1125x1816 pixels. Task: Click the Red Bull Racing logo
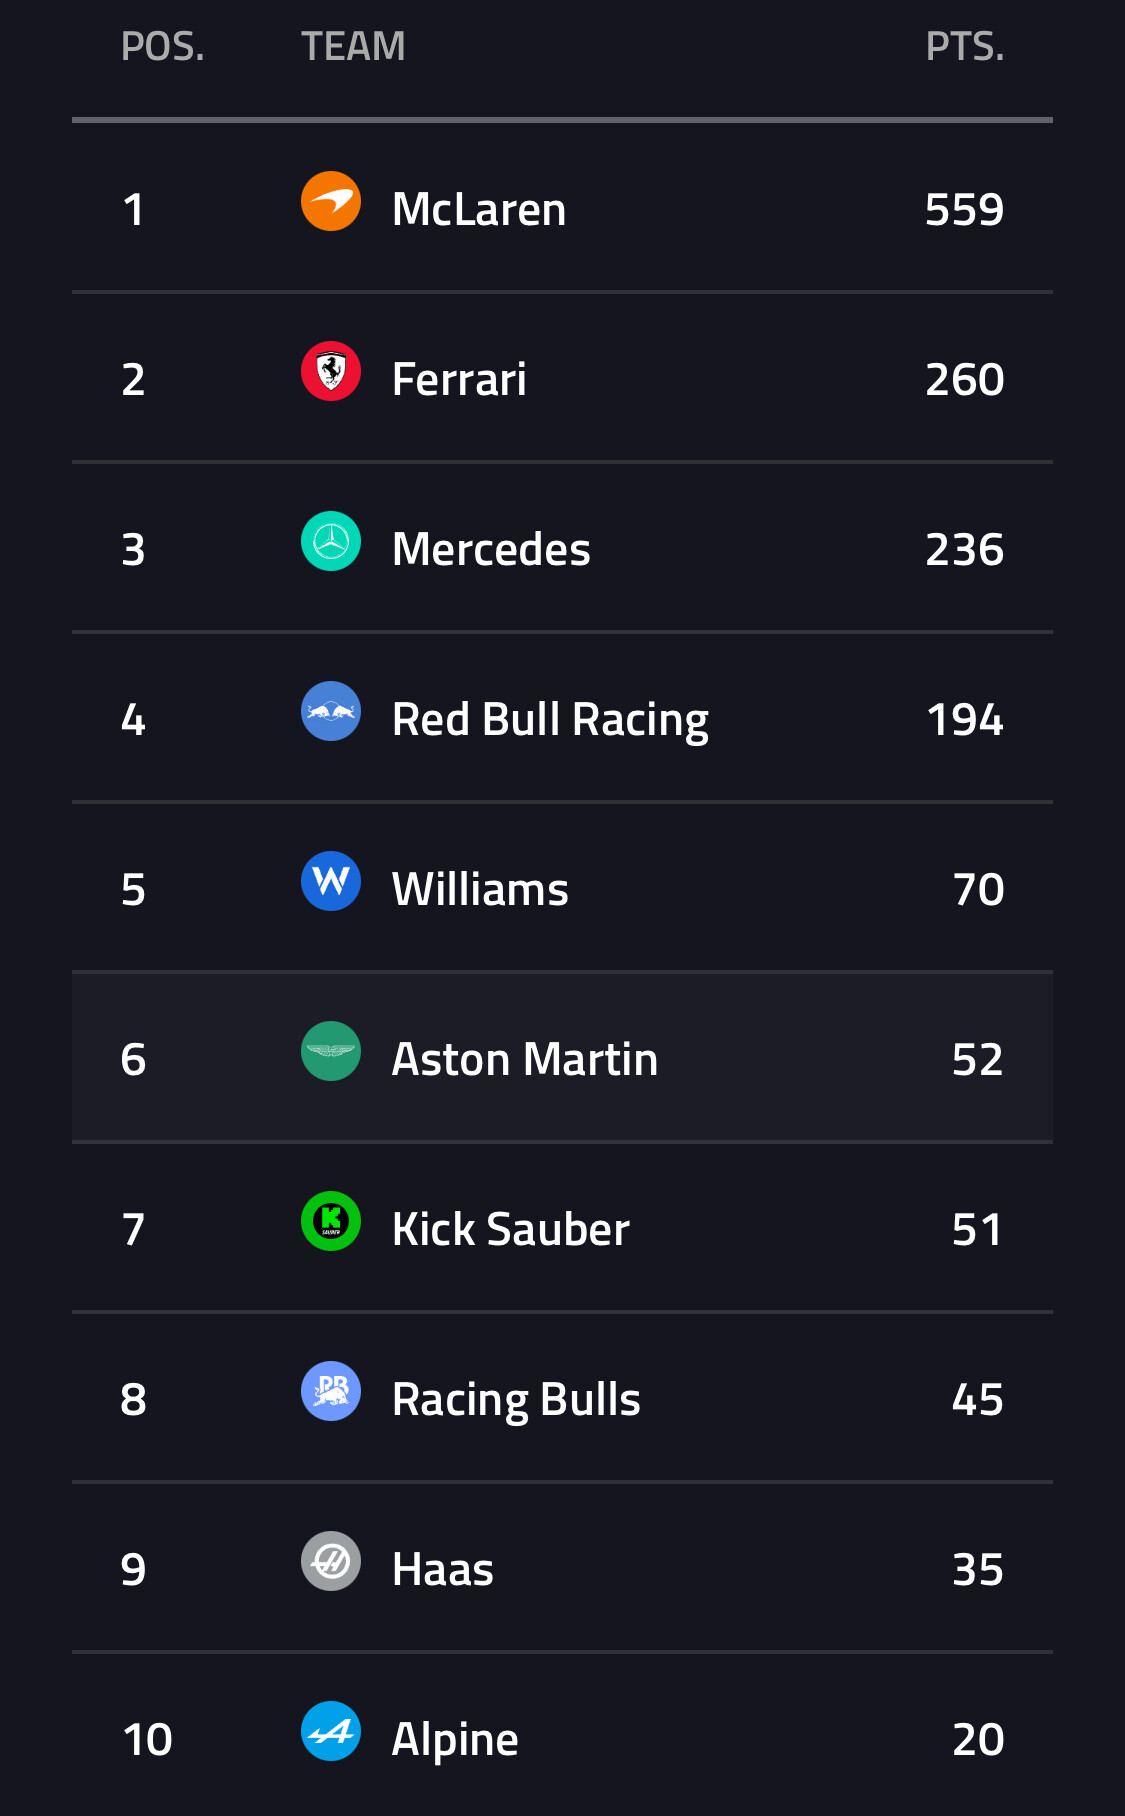[331, 711]
